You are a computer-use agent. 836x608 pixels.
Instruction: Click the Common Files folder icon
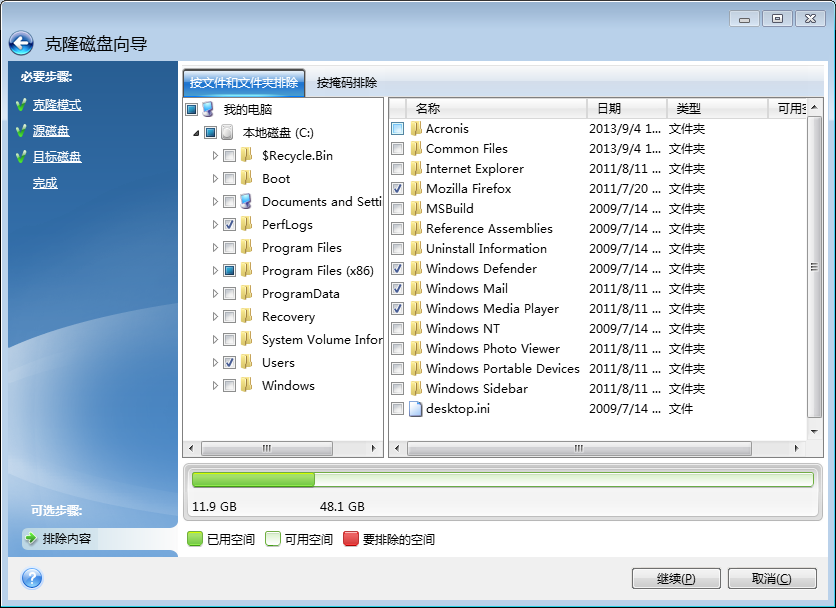(416, 148)
